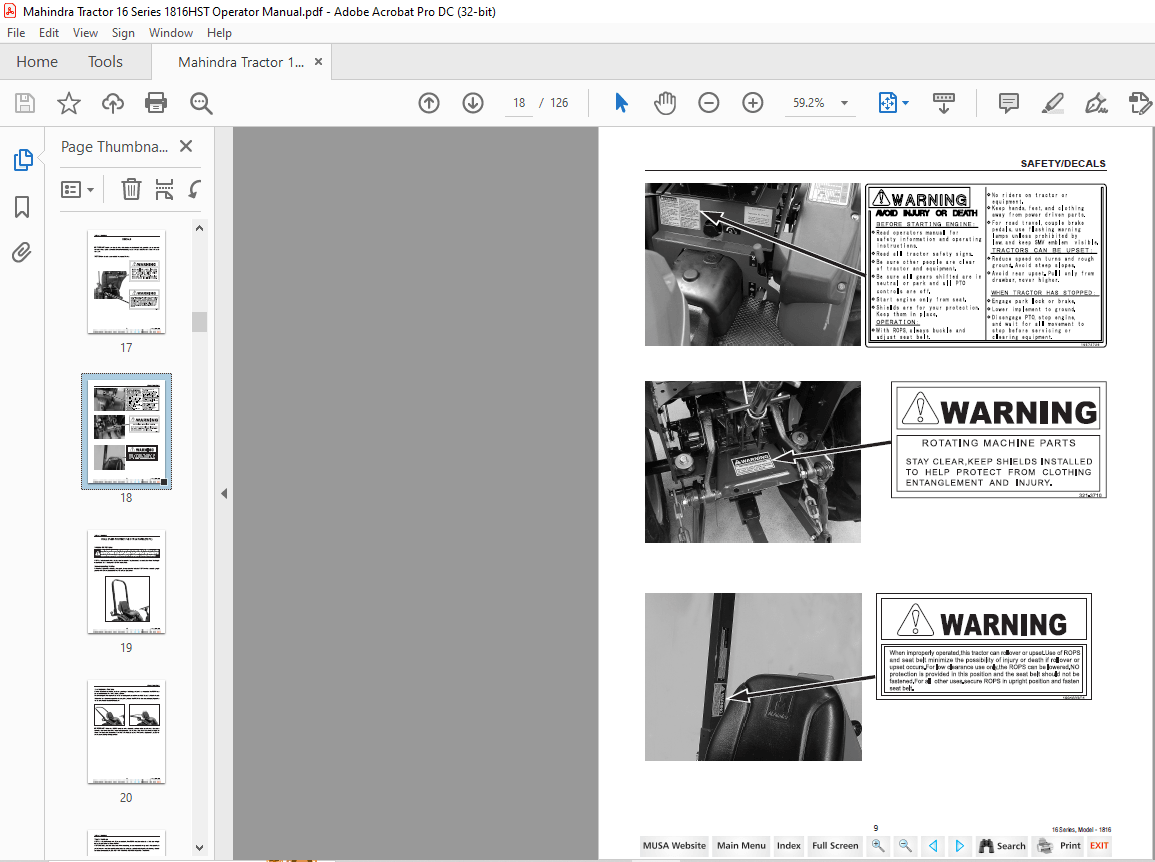Click the Print file icon
Viewport: 1155px width, 862px height.
(x=156, y=103)
